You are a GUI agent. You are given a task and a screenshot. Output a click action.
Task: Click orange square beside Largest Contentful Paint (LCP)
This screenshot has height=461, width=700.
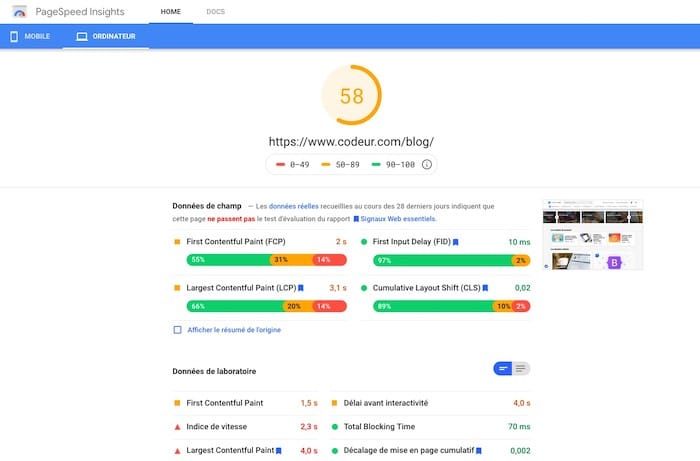point(177,288)
